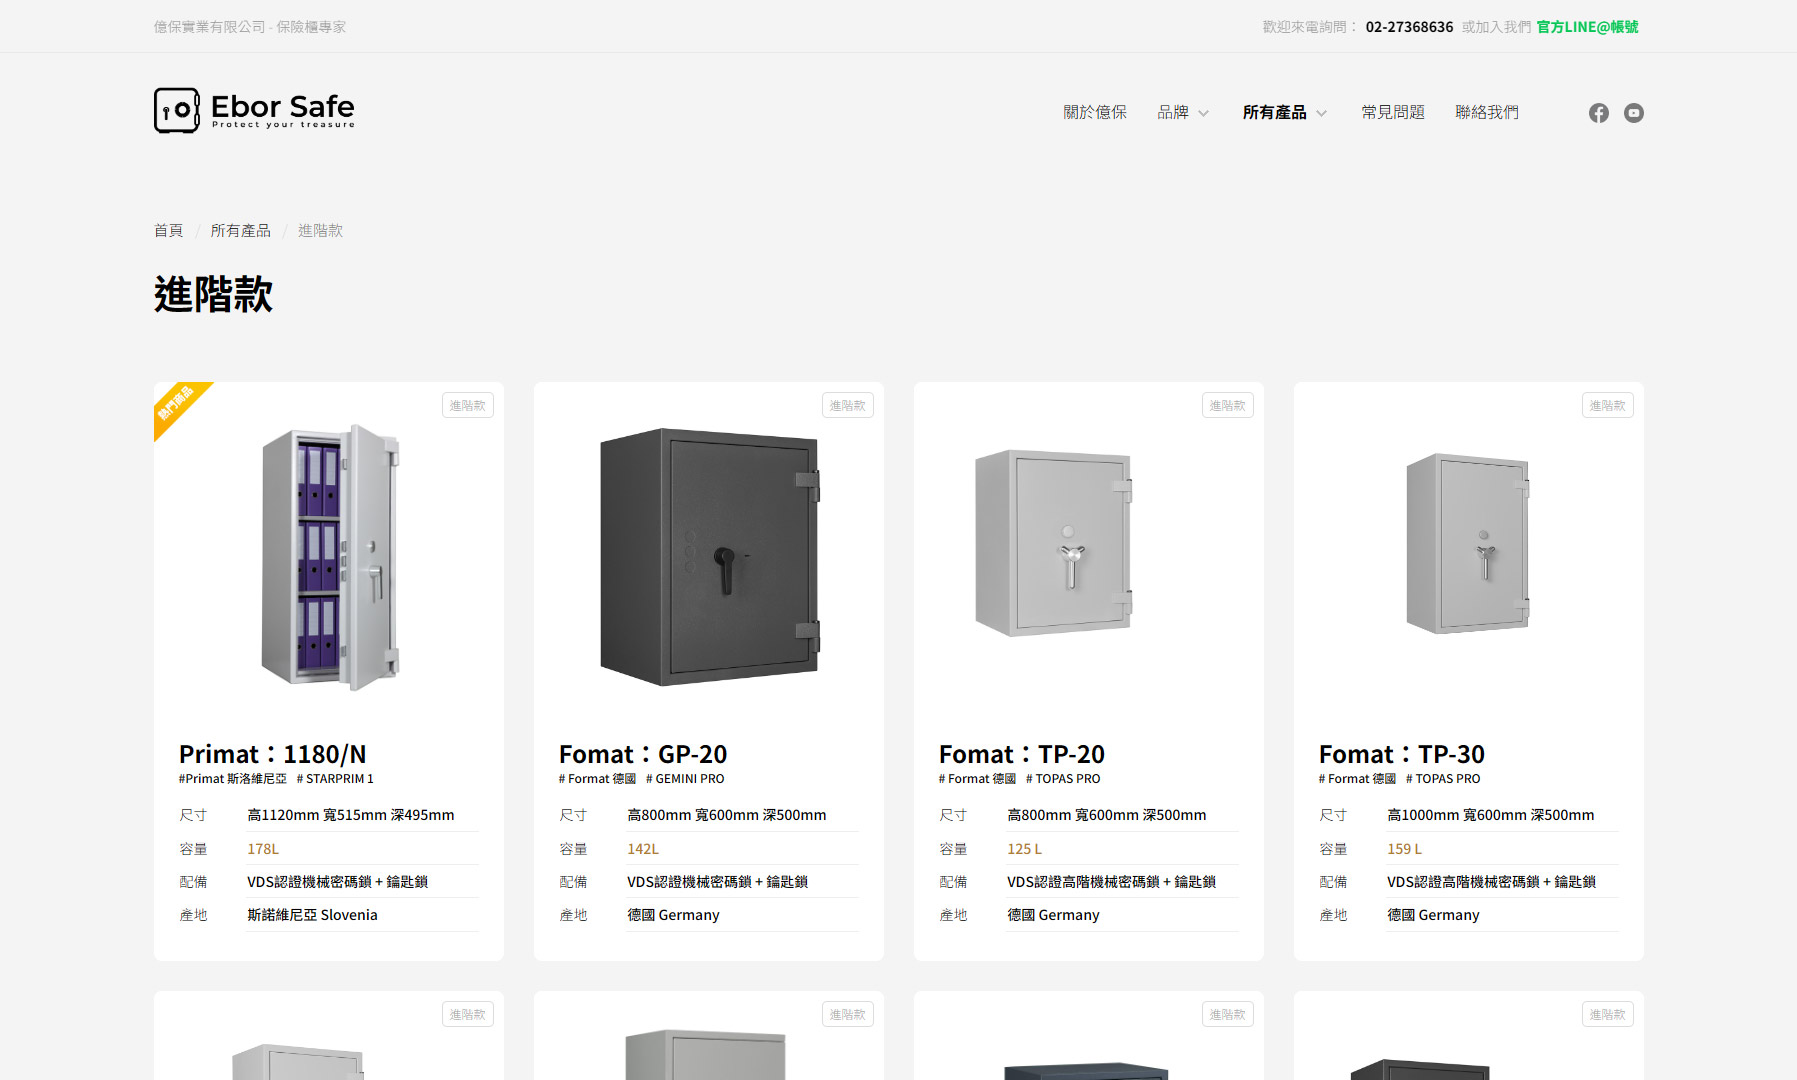1797x1080 pixels.
Task: Click the 斯諾維尼亞 Slovenia origin text
Action: (x=312, y=915)
